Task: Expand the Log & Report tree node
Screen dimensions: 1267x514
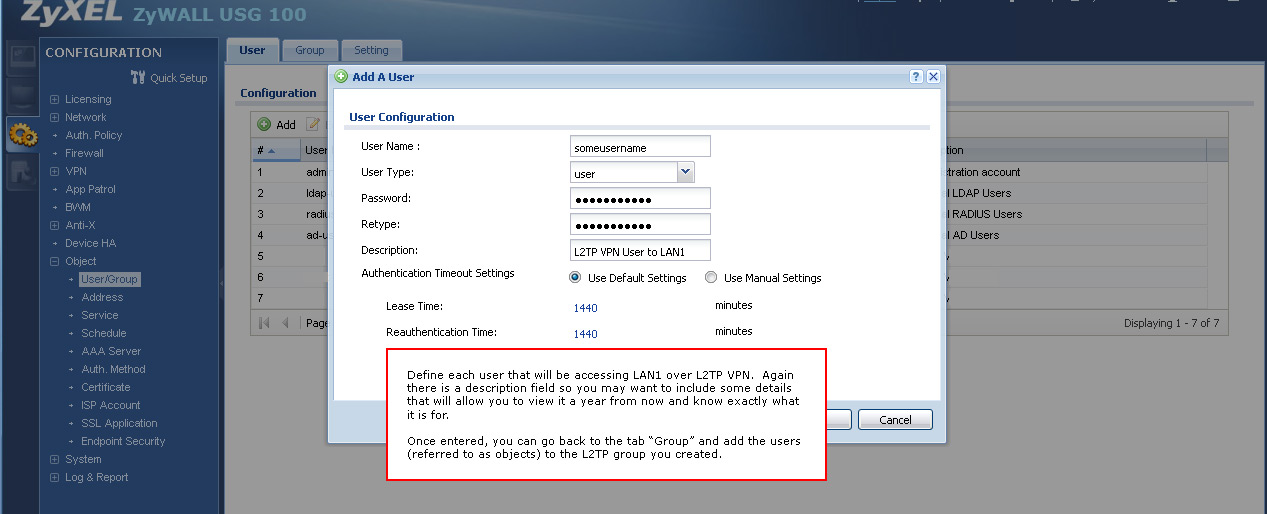Action: click(54, 477)
